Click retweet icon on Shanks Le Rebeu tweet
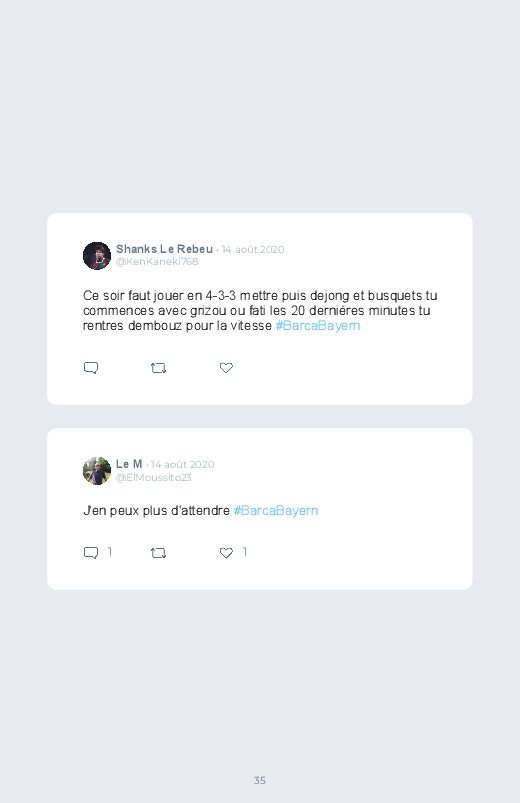 pyautogui.click(x=158, y=368)
